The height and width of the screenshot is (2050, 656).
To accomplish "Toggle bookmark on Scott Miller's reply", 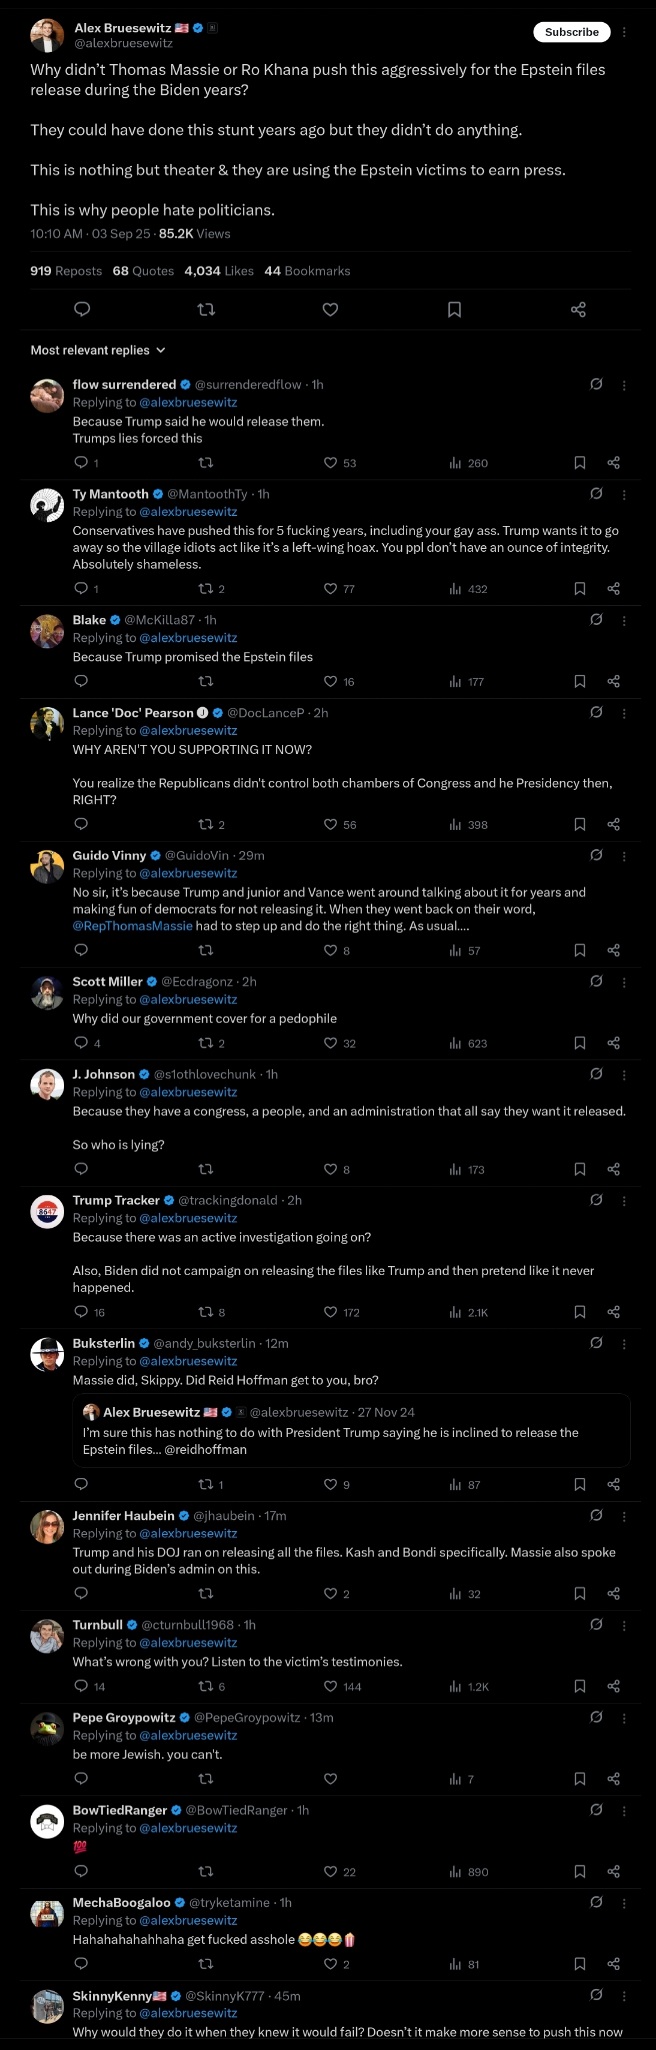I will [580, 1043].
